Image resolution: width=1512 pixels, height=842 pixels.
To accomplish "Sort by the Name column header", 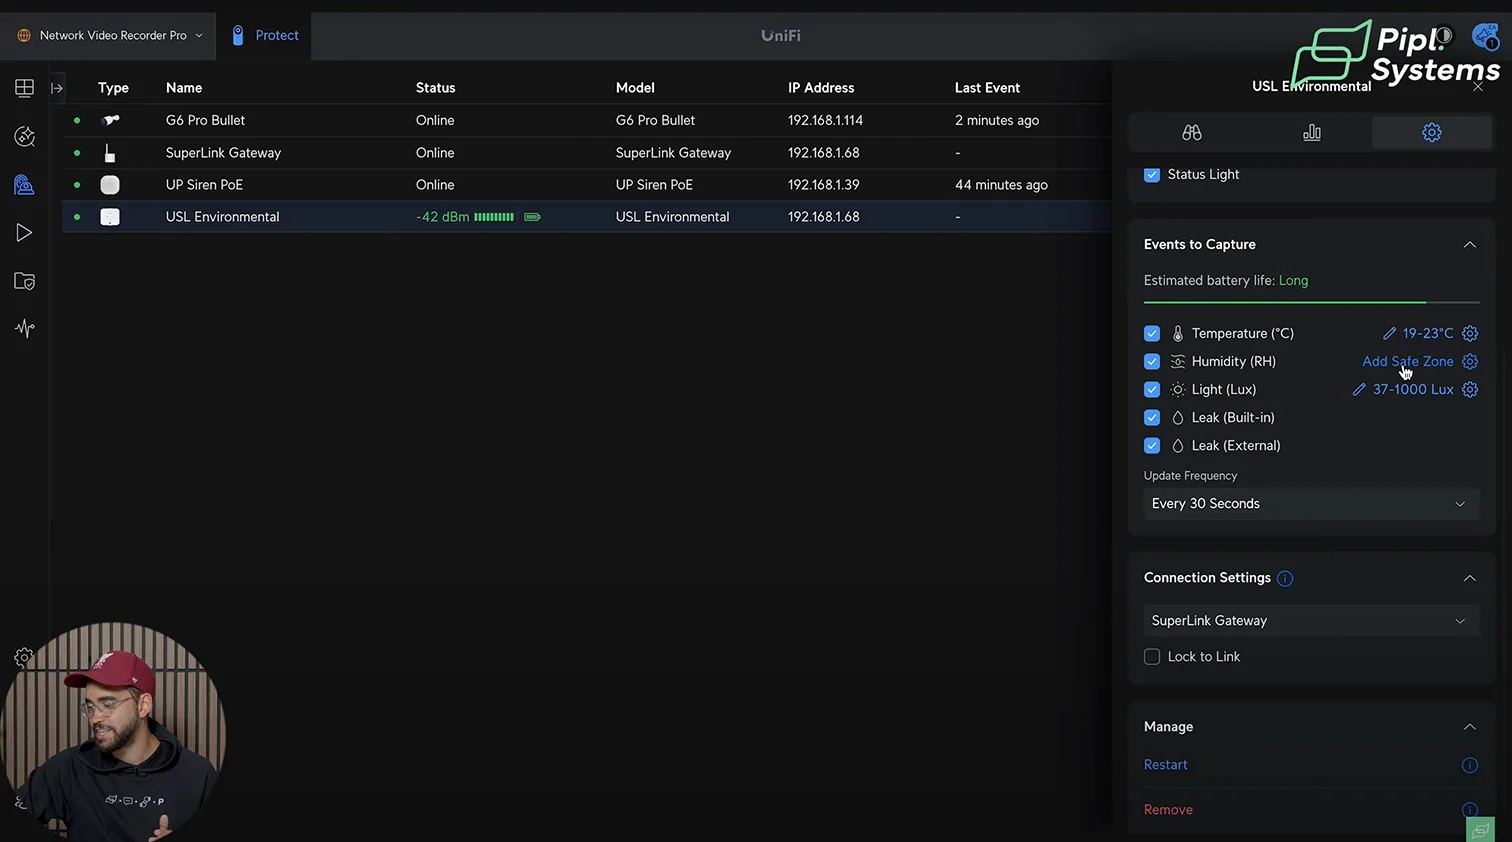I will tap(184, 88).
